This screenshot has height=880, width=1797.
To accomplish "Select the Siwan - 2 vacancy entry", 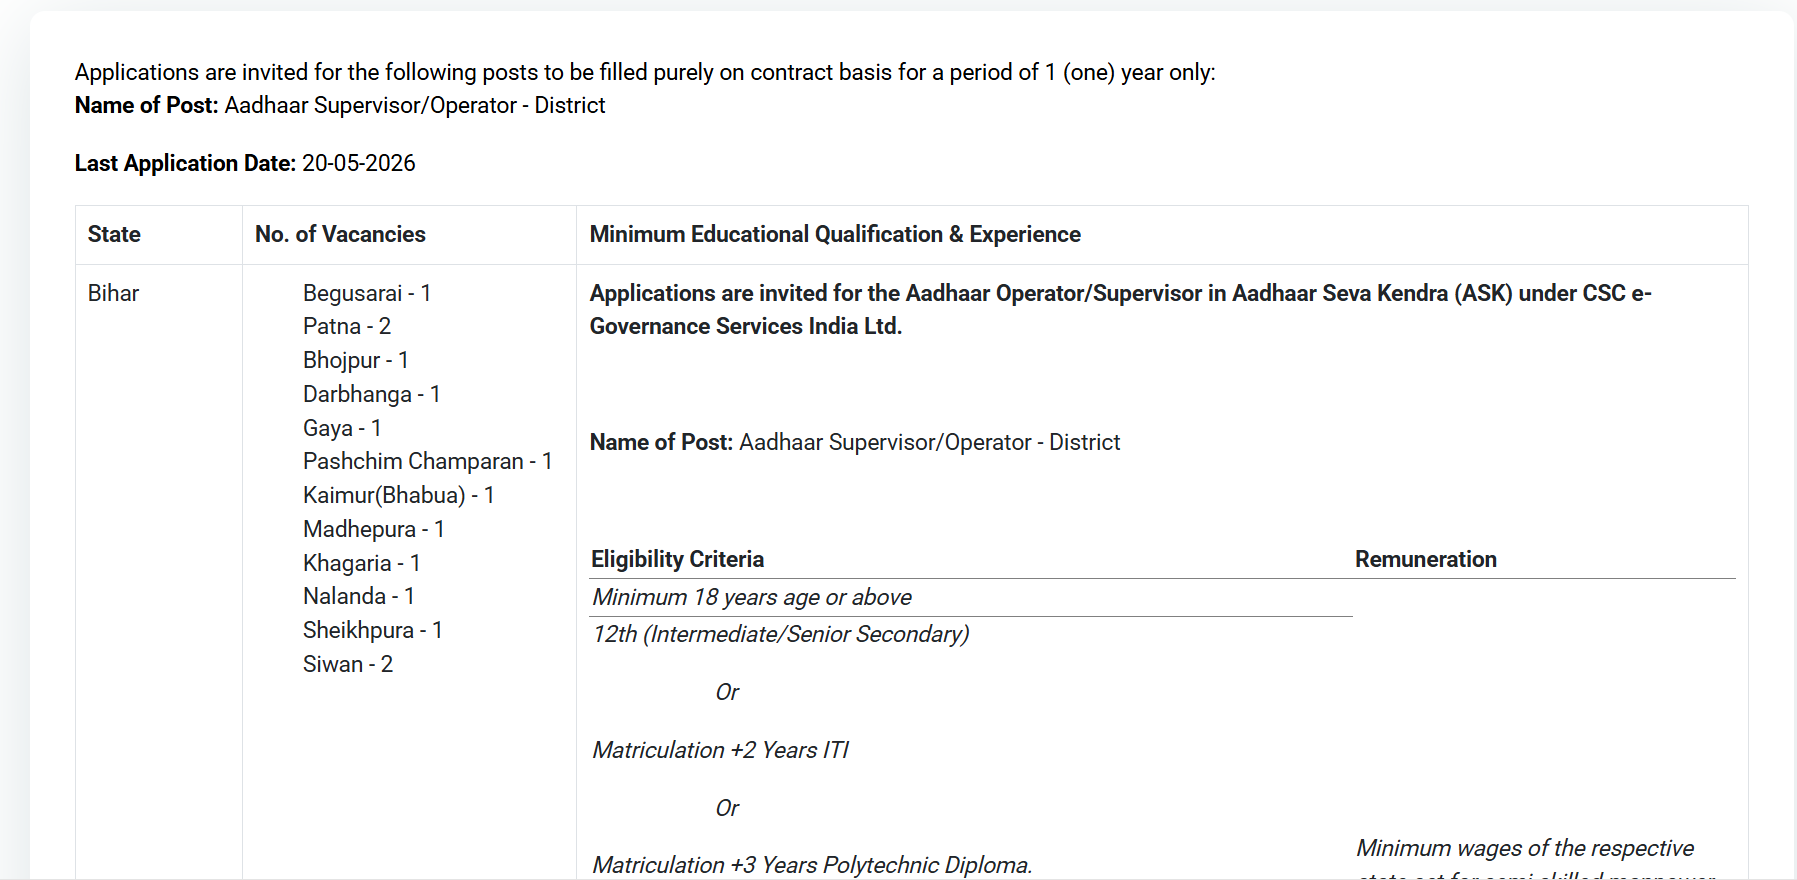I will click(347, 664).
